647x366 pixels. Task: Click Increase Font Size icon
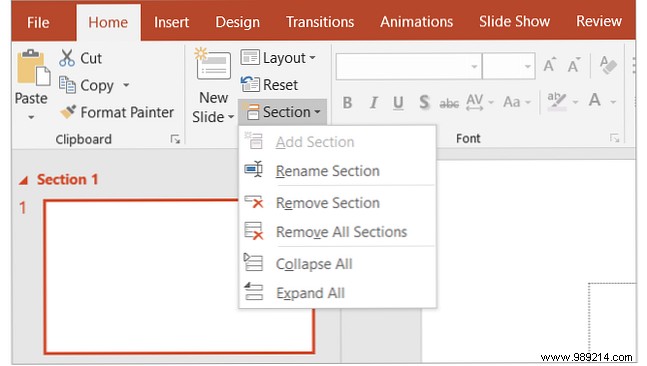tap(549, 65)
